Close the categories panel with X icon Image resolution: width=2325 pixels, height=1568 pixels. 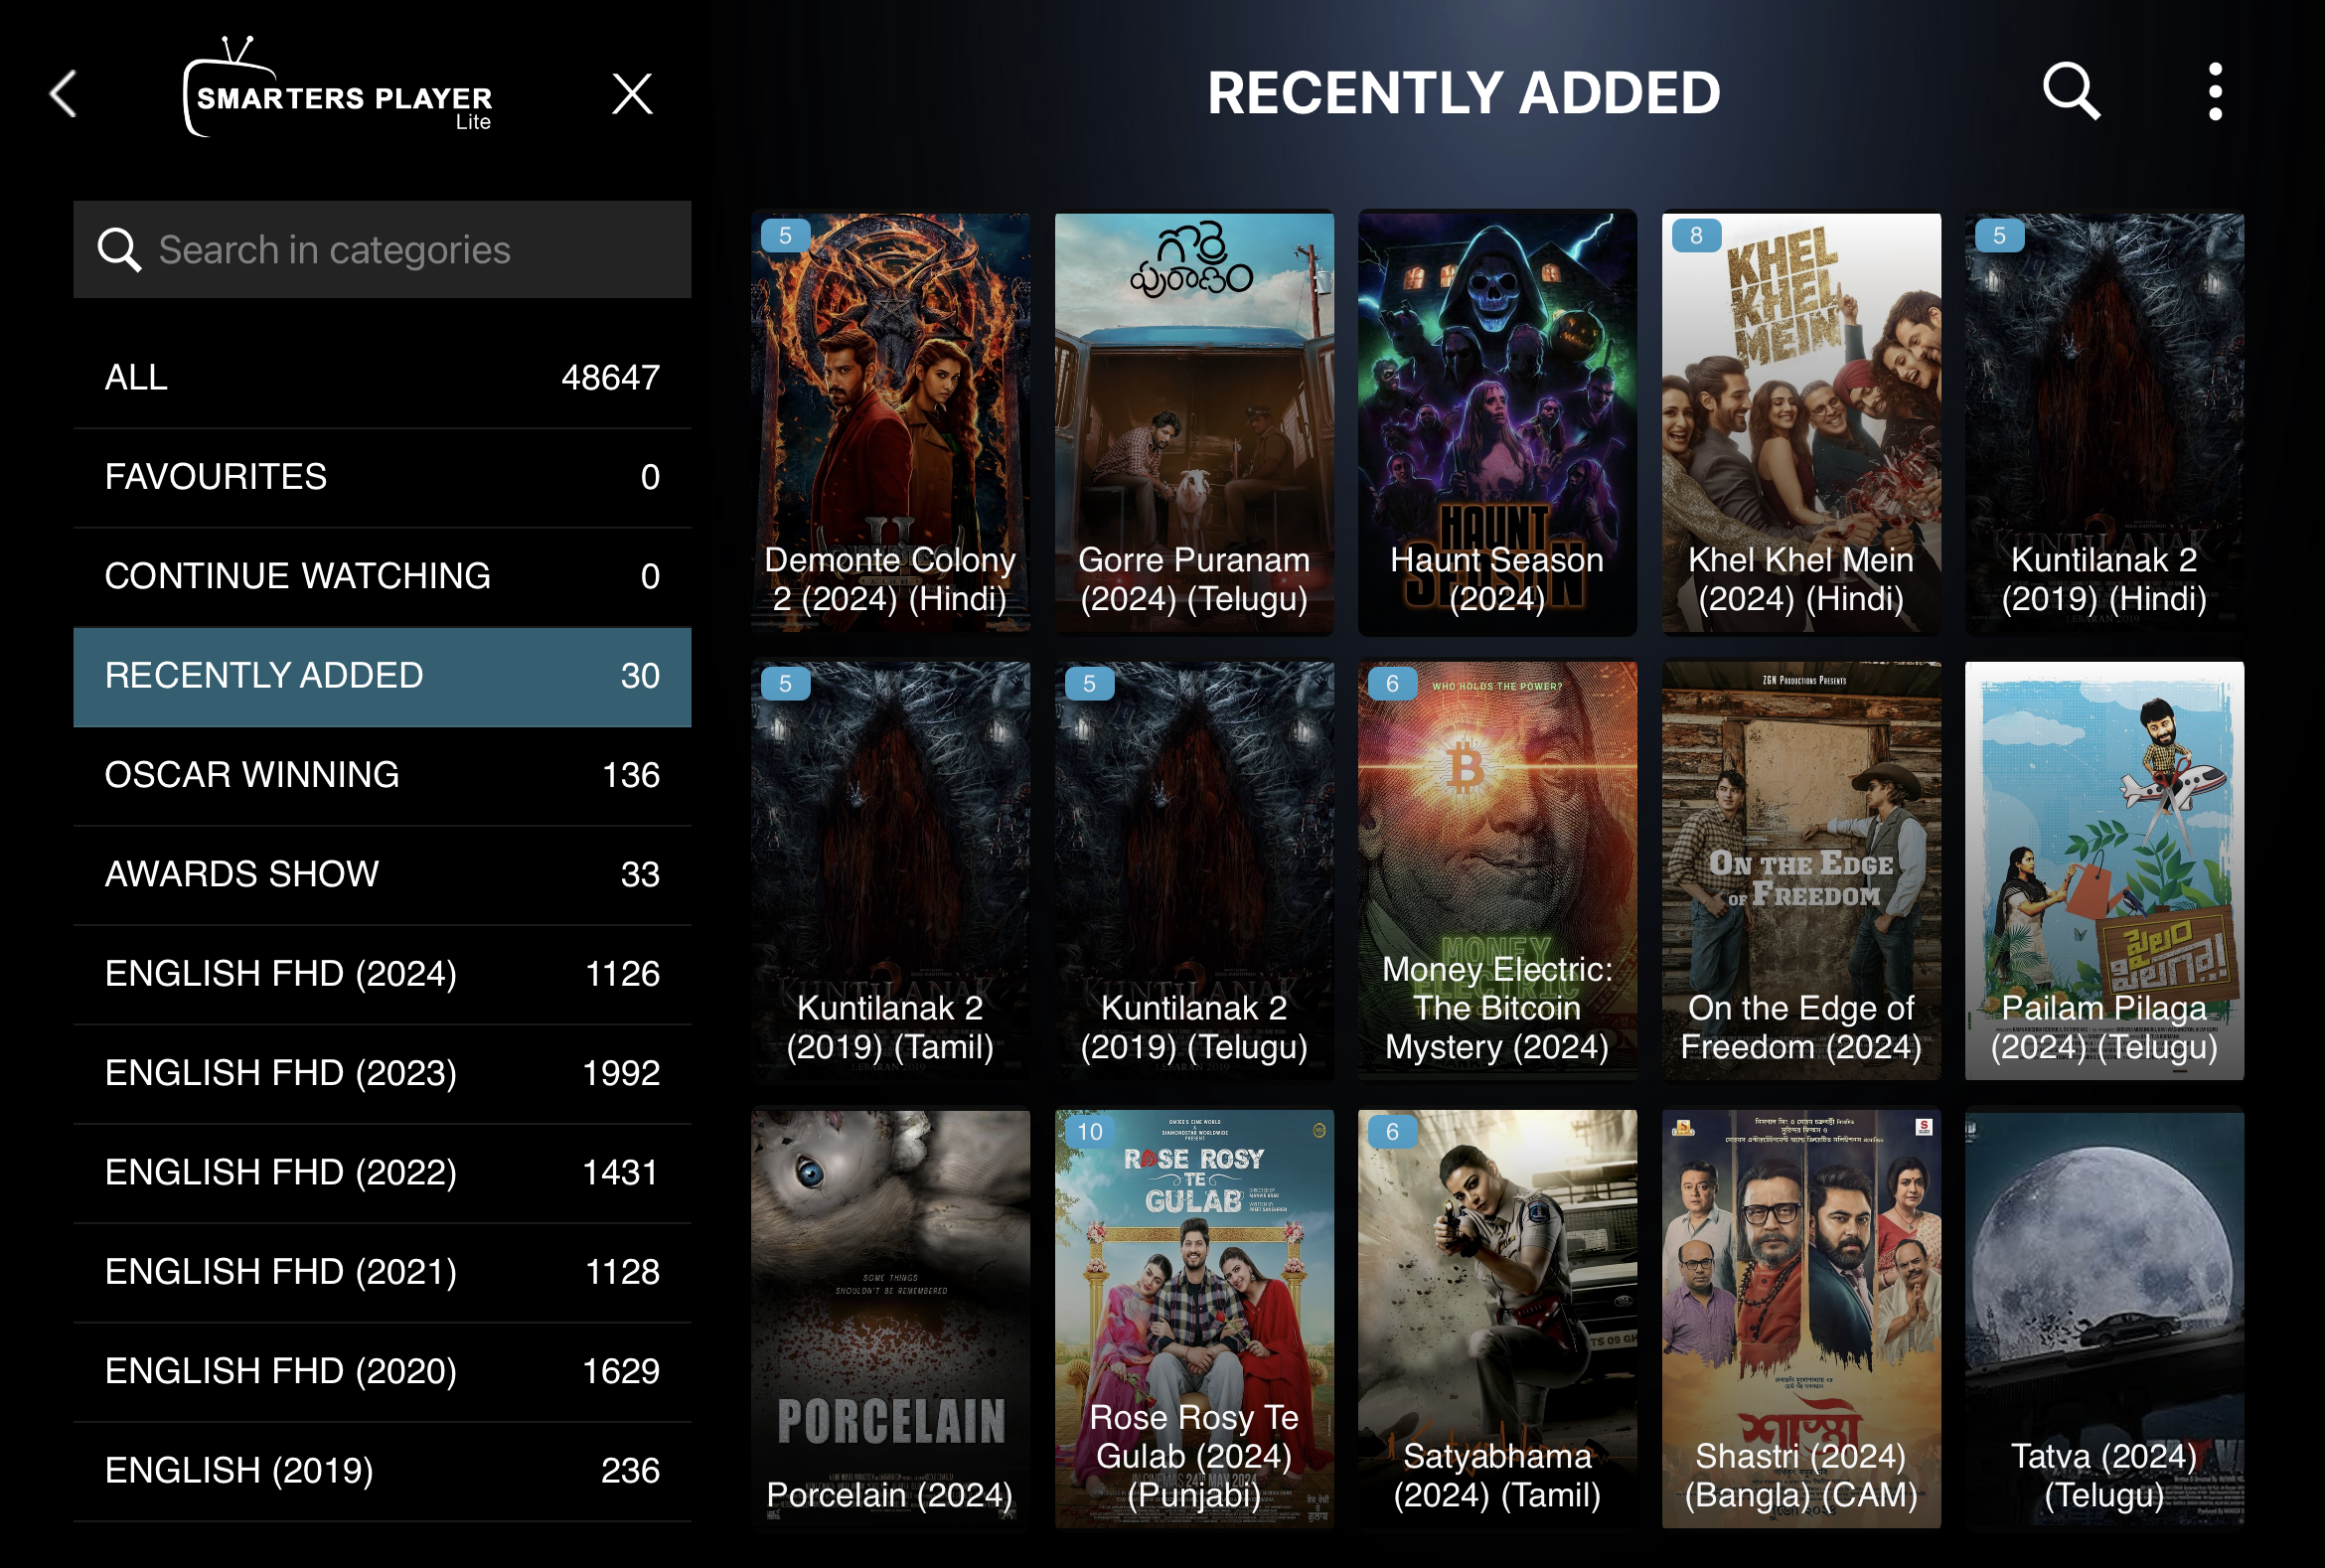(632, 94)
